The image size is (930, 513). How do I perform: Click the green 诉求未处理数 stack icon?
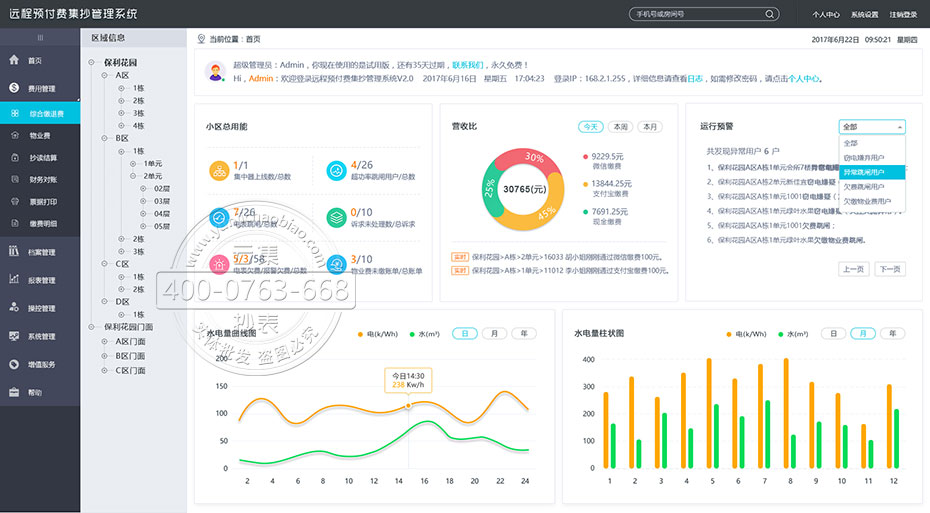click(336, 218)
